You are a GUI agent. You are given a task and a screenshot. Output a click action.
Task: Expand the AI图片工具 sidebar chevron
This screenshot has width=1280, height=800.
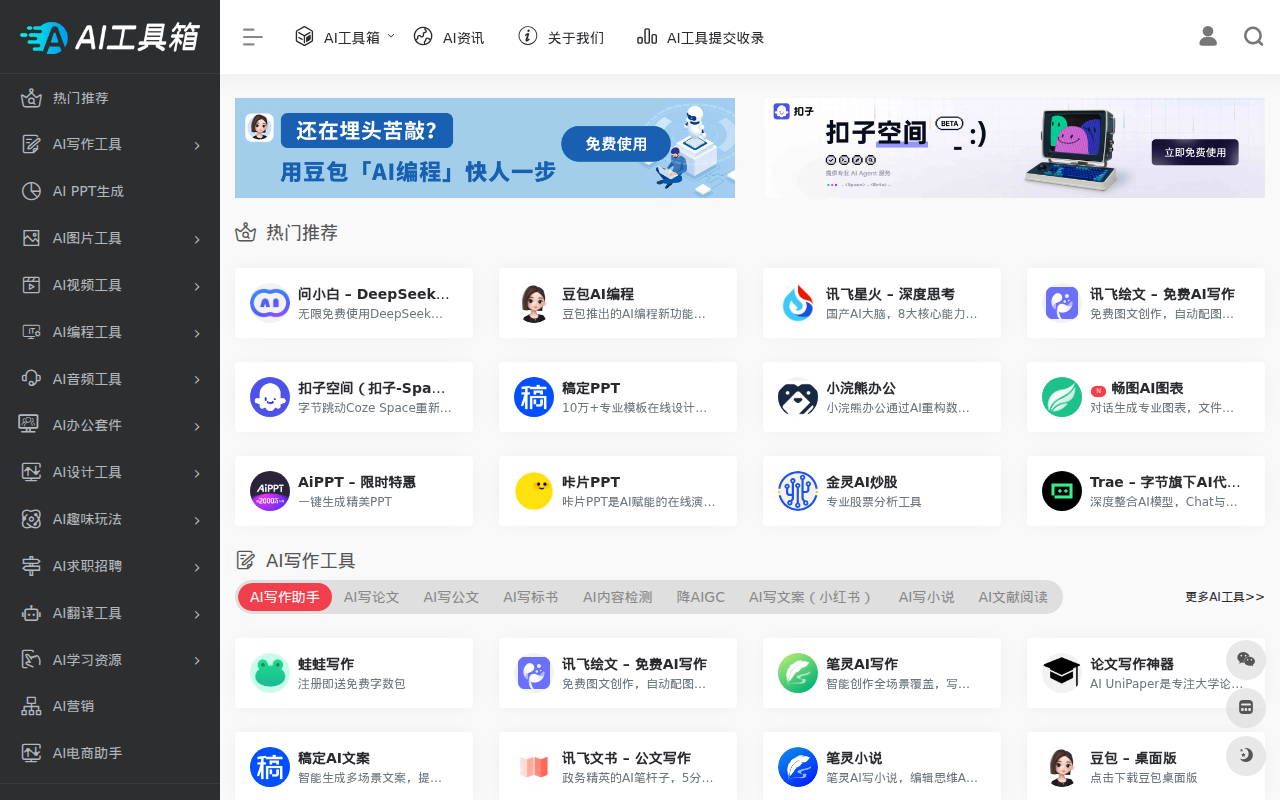click(197, 239)
